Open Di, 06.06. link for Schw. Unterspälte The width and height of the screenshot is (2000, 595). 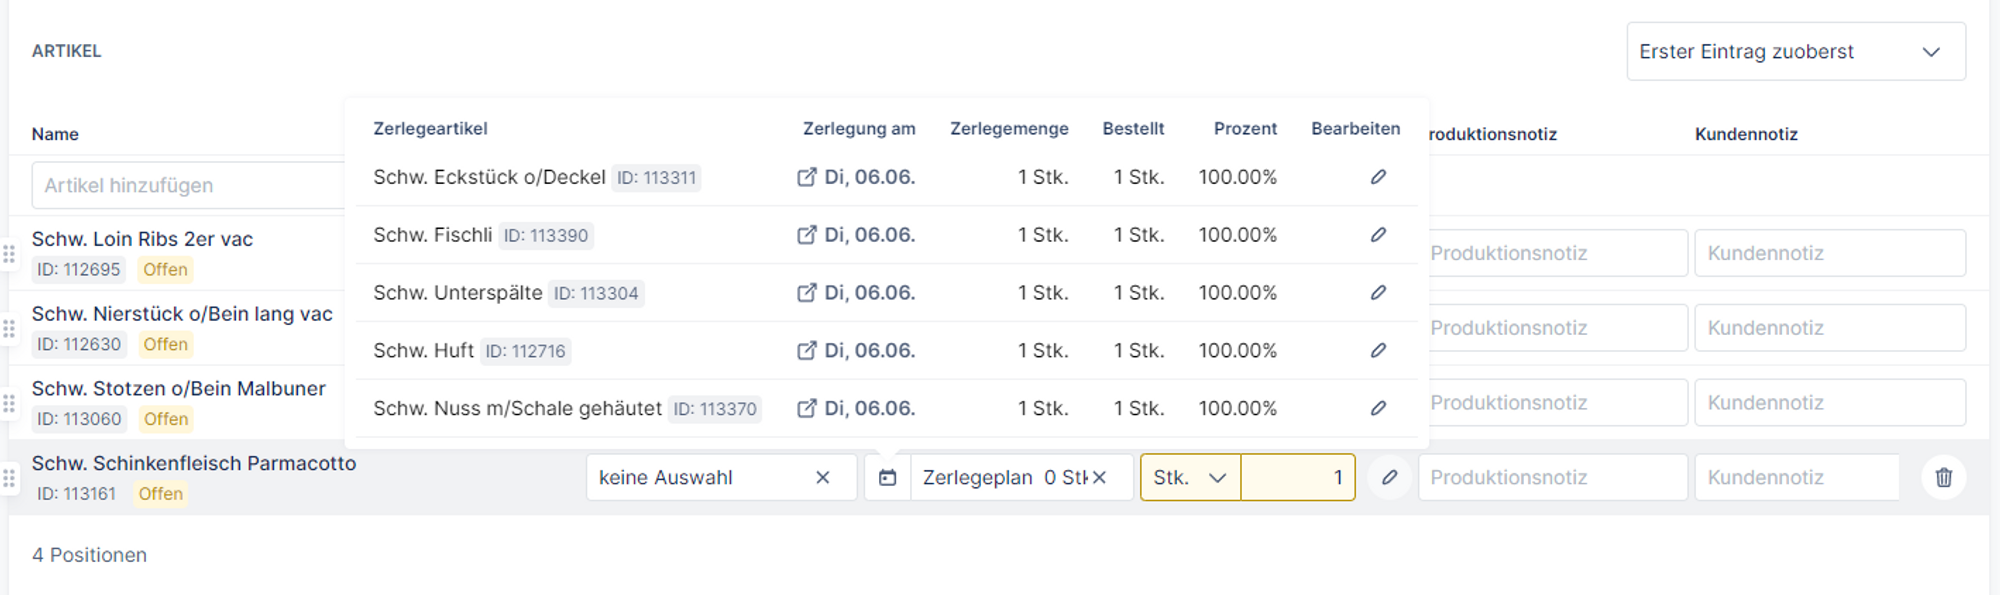point(868,293)
